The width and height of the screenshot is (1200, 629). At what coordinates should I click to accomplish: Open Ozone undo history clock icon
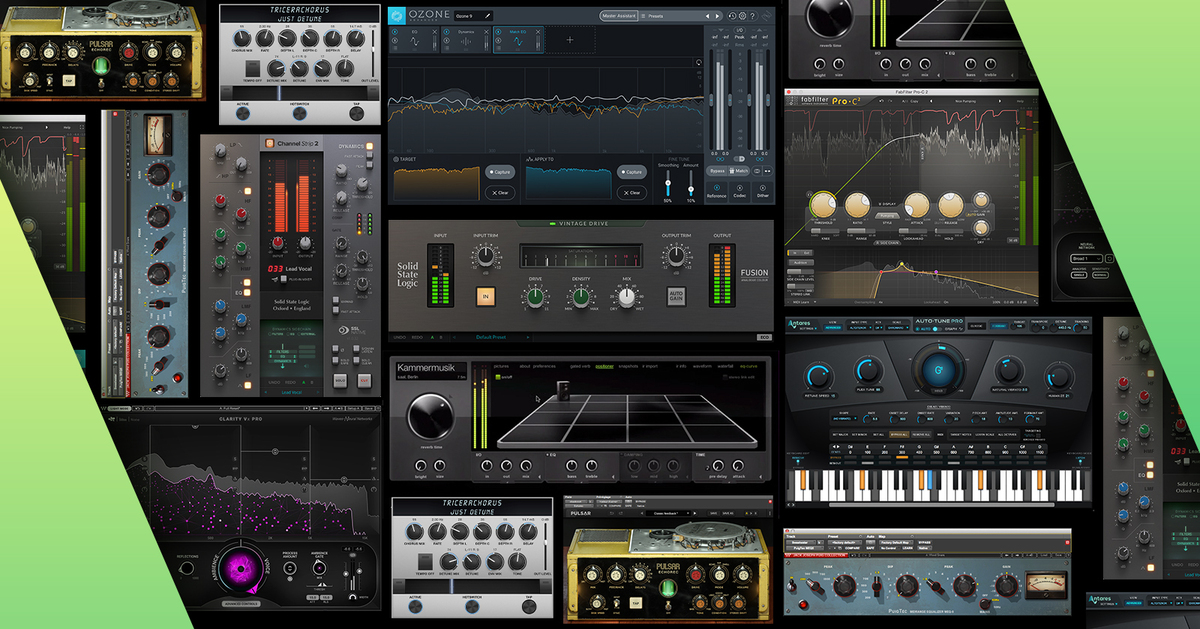click(732, 16)
